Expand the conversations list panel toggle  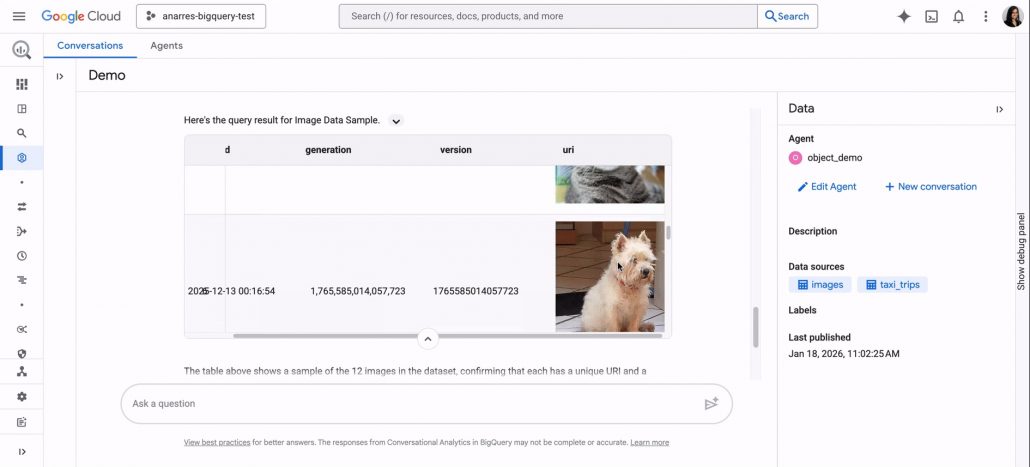click(x=60, y=76)
